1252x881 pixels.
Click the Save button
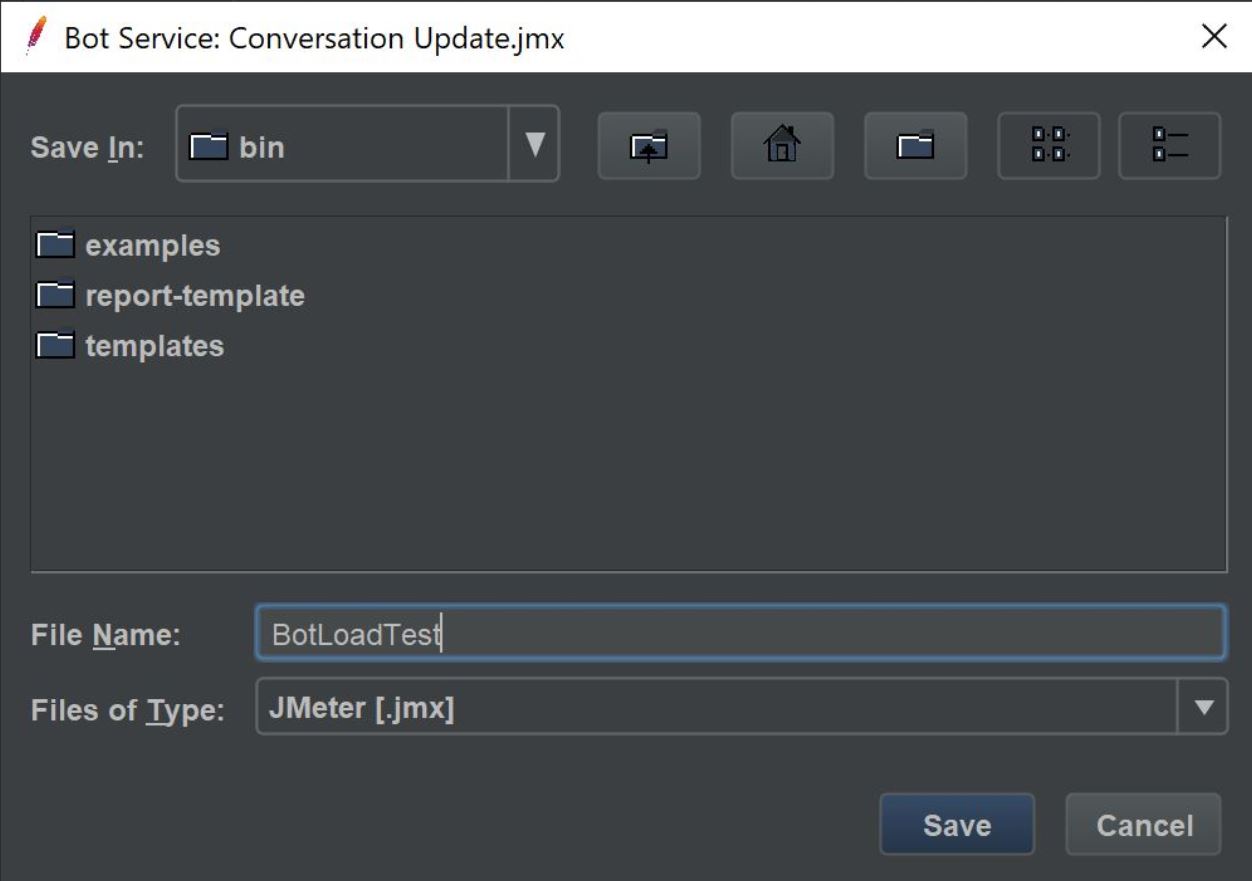(957, 825)
